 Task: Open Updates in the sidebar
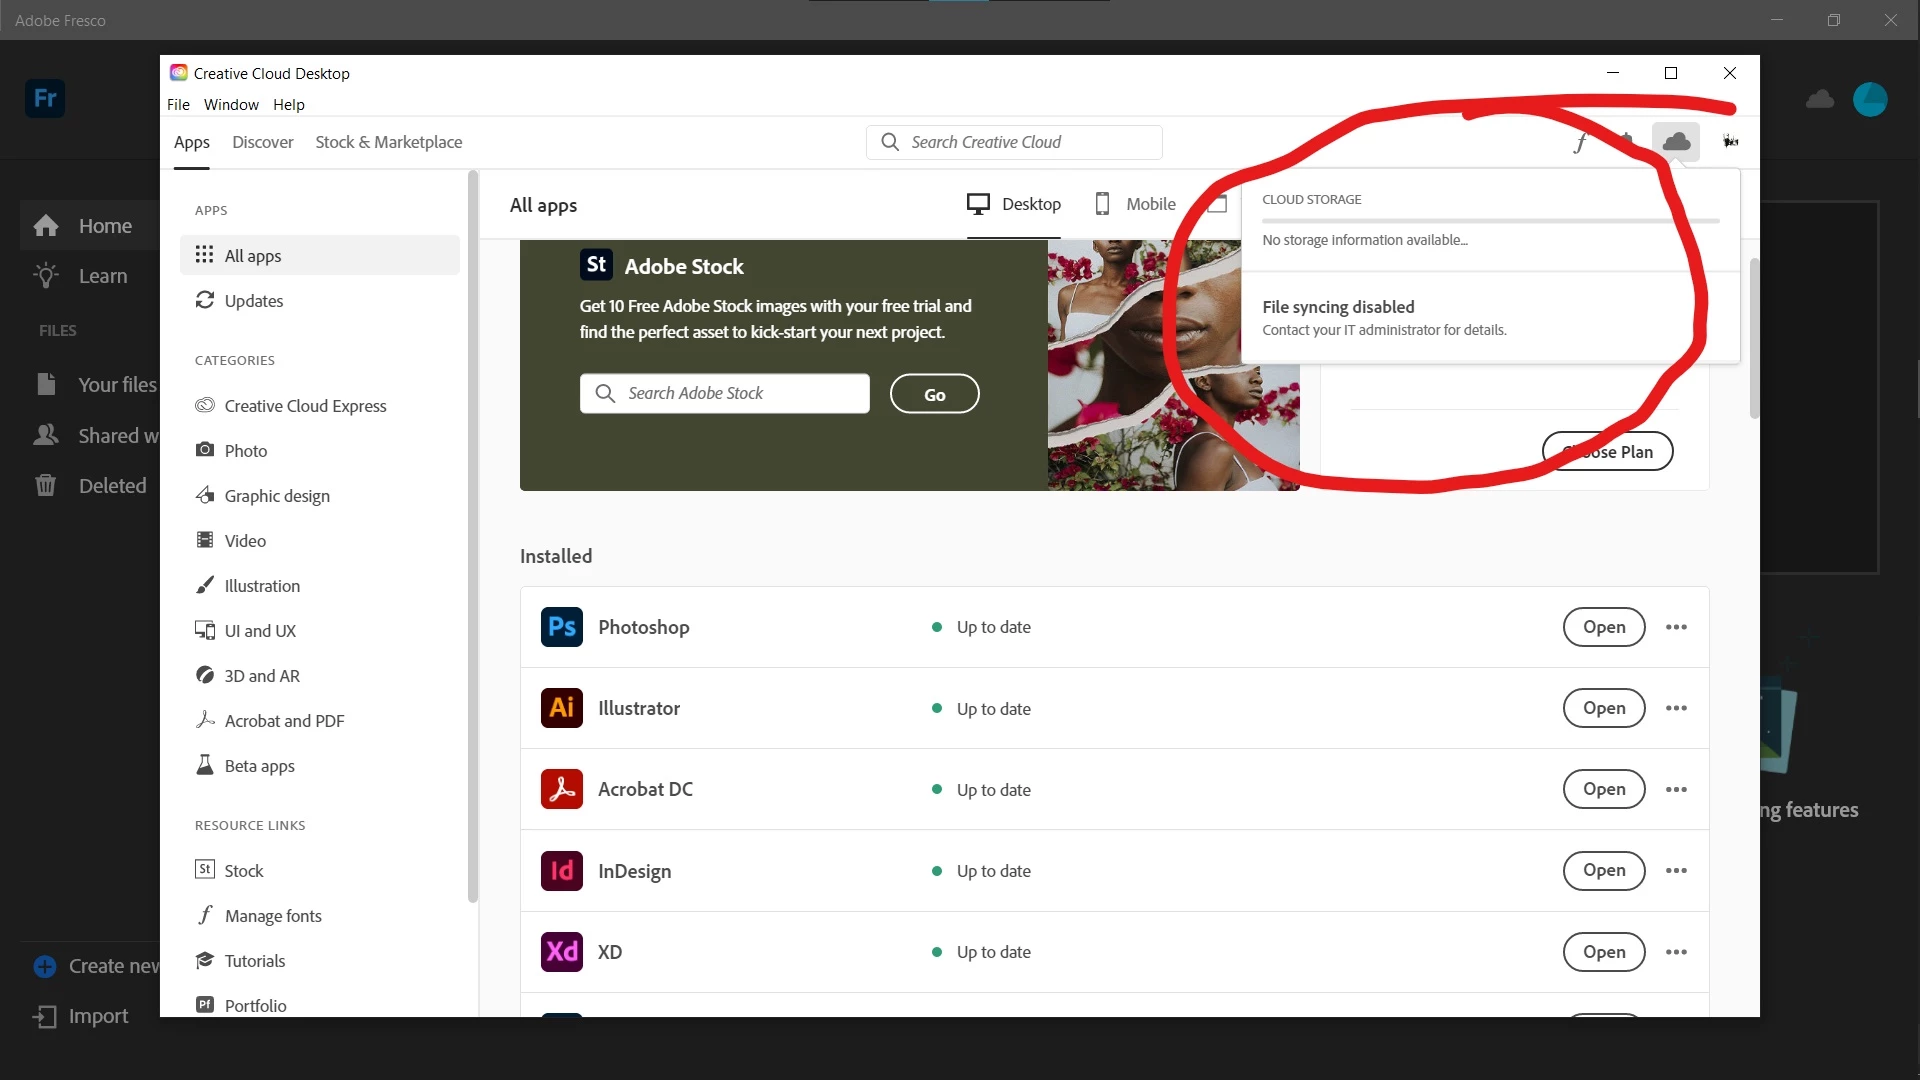tap(253, 301)
